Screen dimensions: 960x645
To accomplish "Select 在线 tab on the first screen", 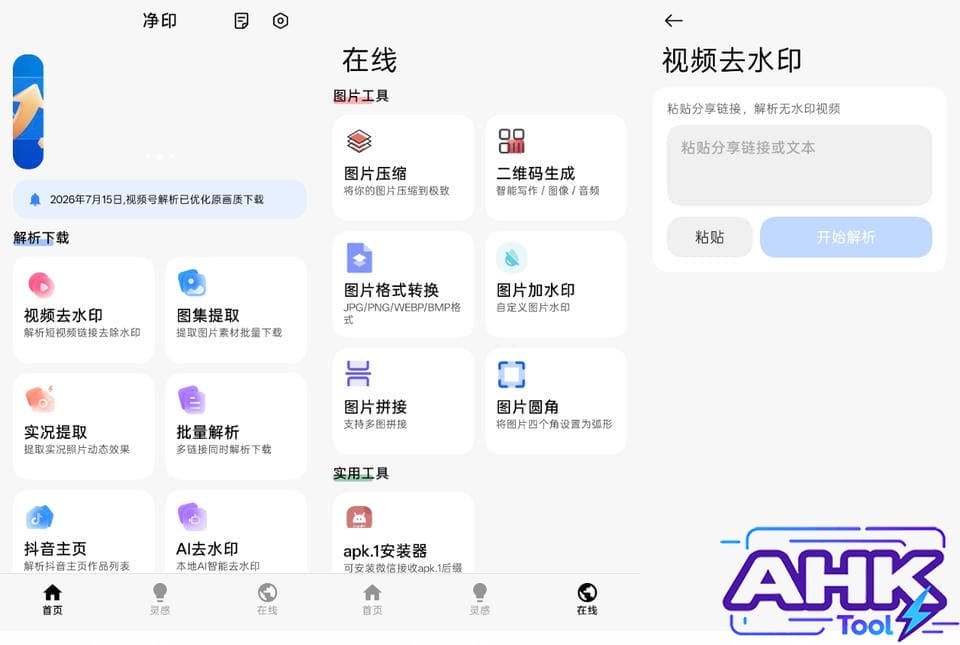I will coord(267,599).
